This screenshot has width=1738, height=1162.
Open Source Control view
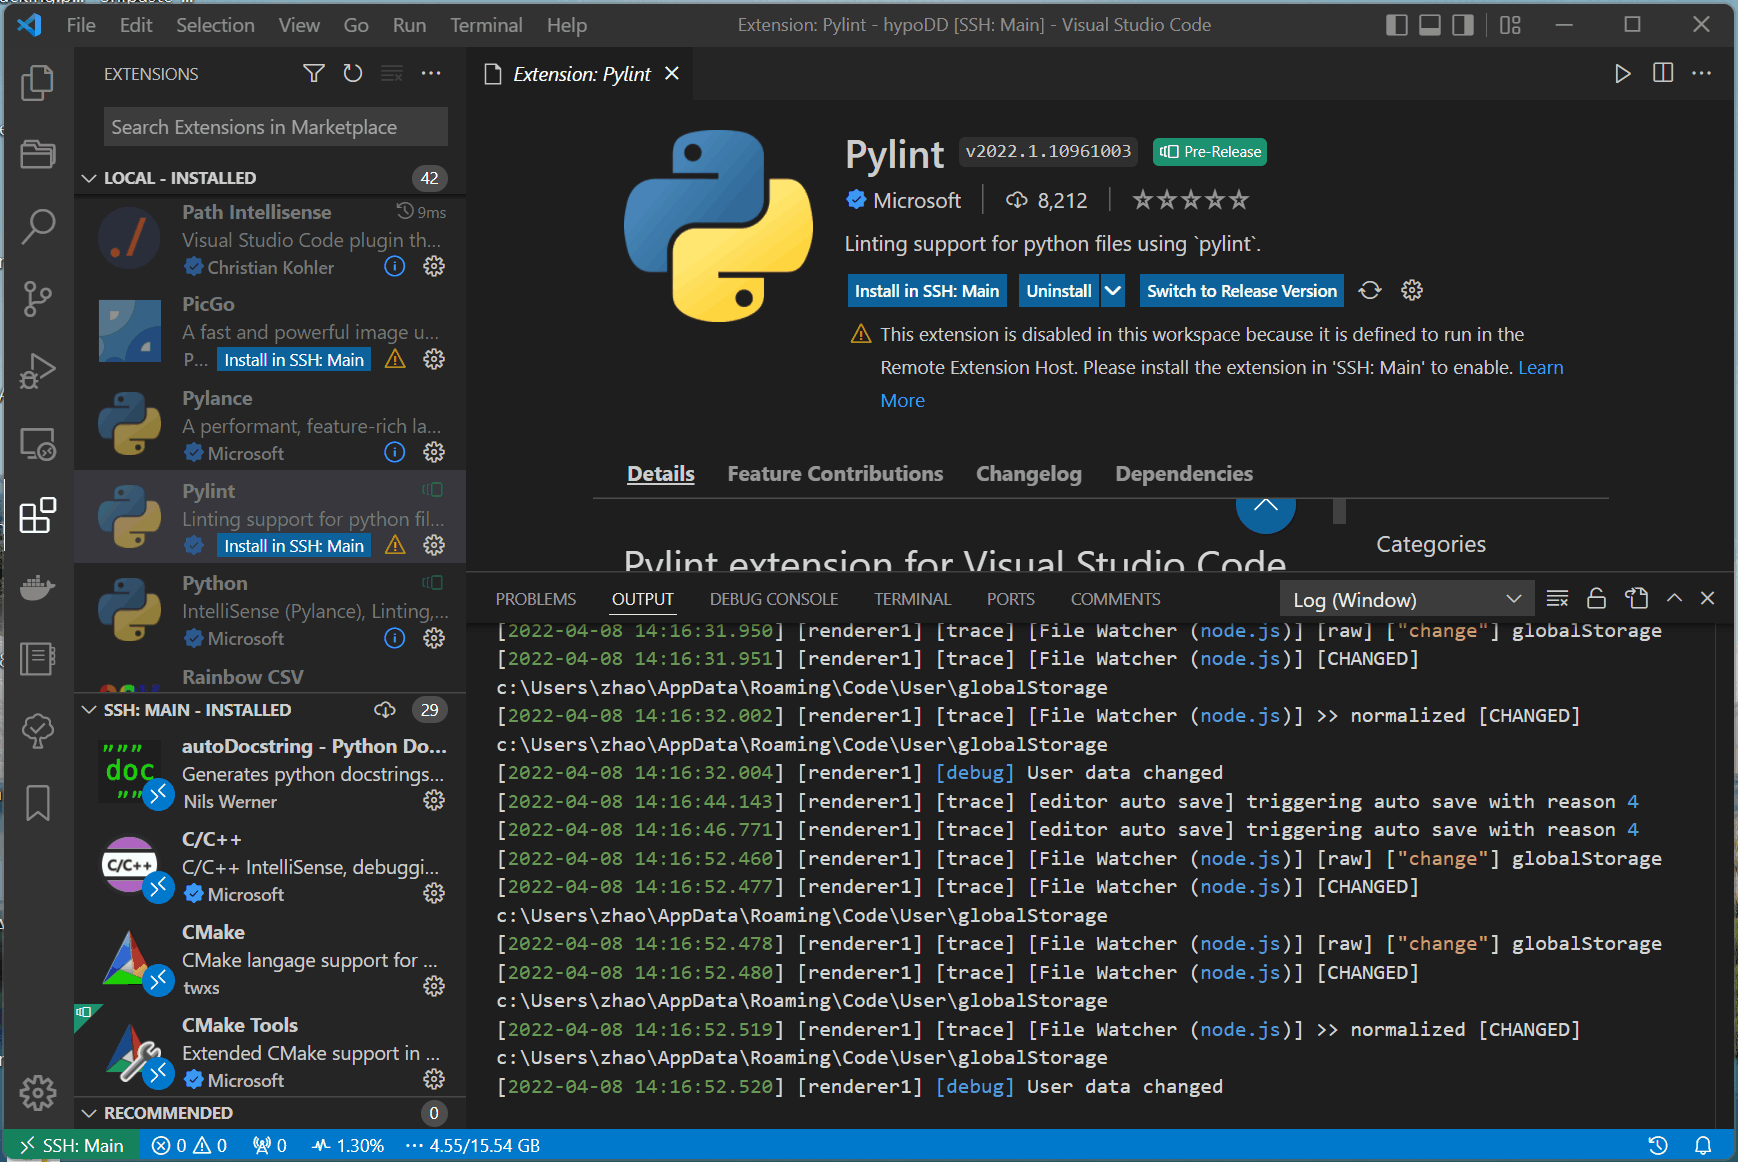(x=37, y=298)
